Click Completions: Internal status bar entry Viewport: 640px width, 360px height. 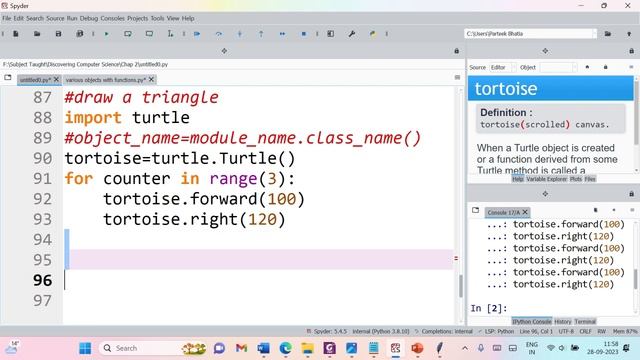click(x=444, y=331)
